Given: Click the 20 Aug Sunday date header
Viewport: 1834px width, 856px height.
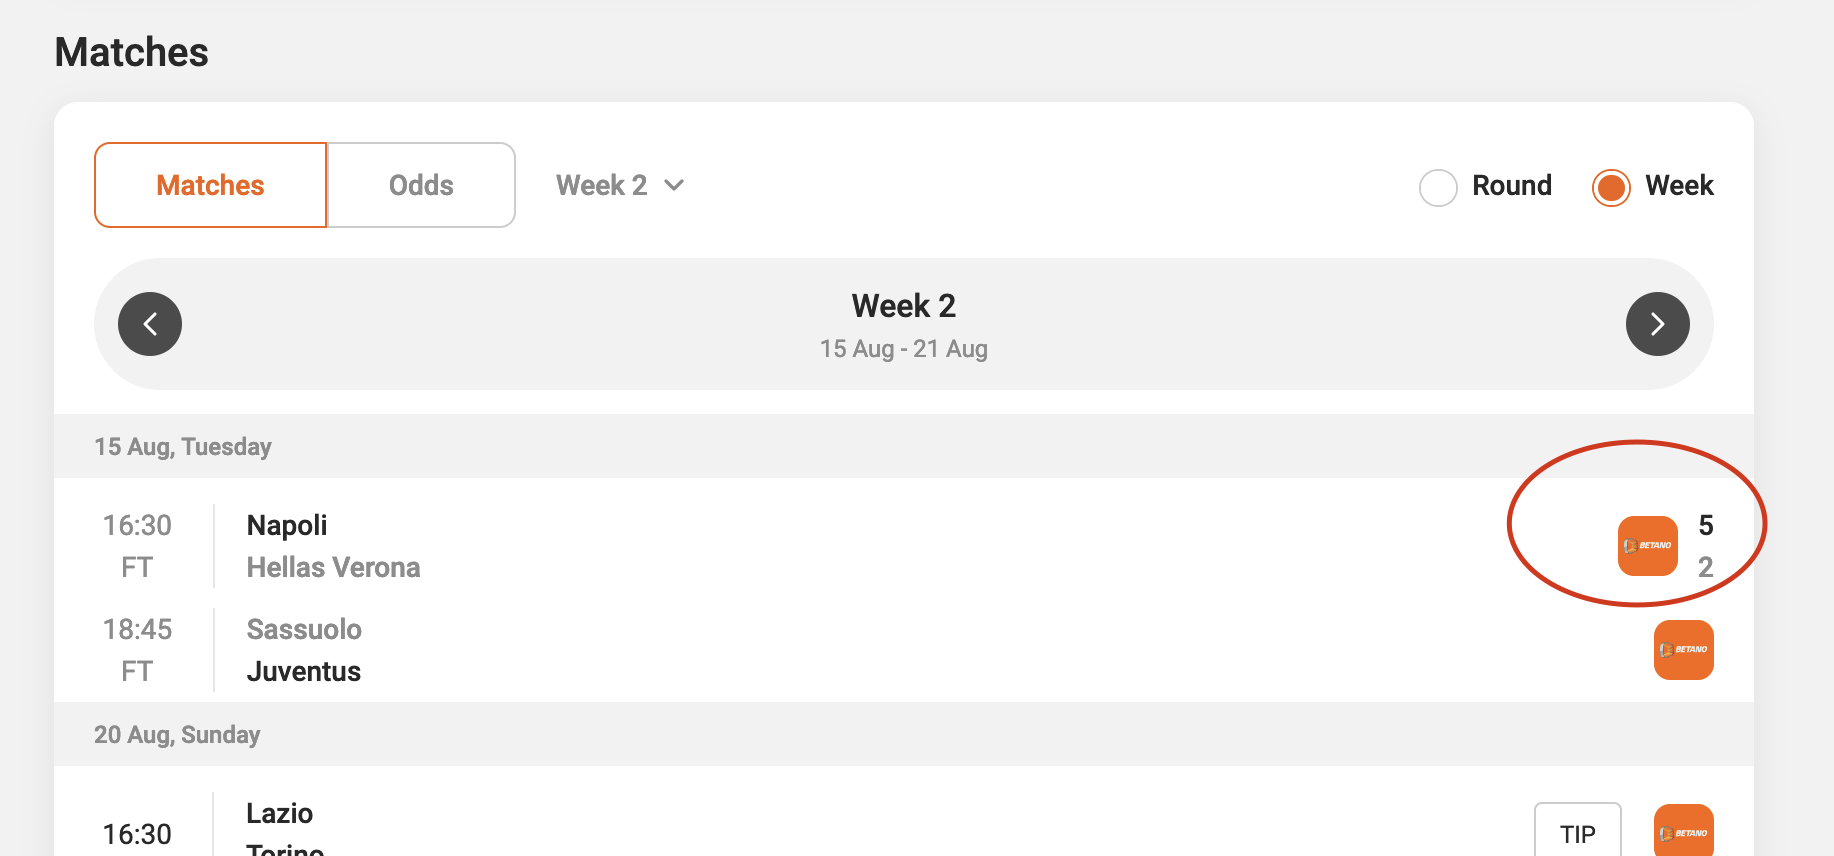Looking at the screenshot, I should tap(177, 734).
